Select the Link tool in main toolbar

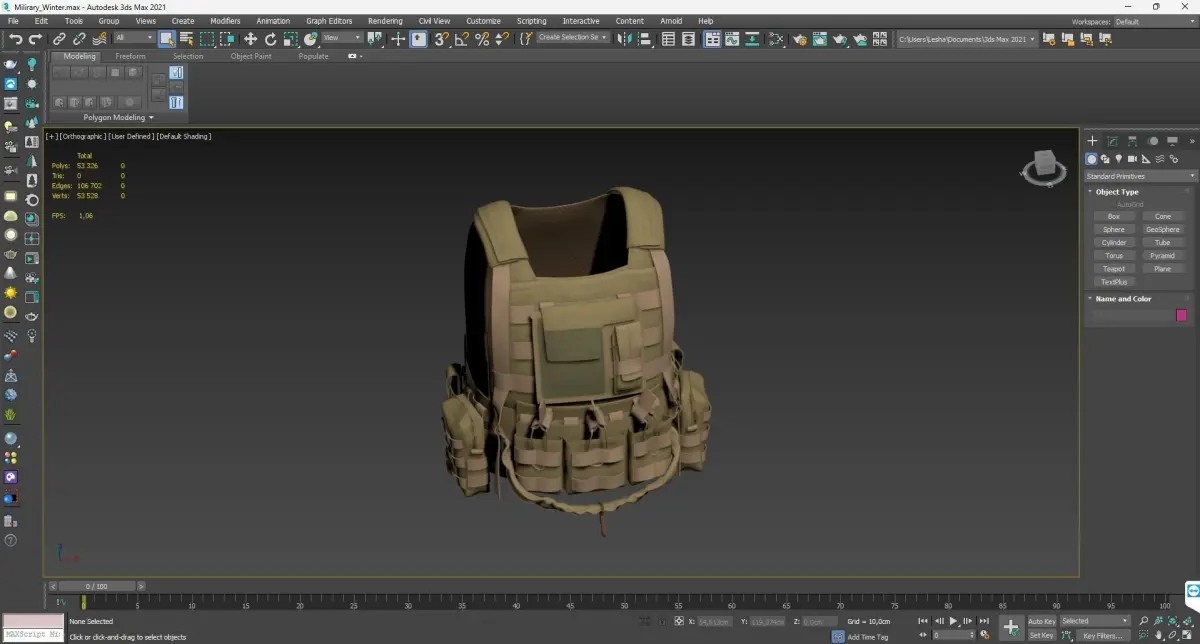click(60, 39)
